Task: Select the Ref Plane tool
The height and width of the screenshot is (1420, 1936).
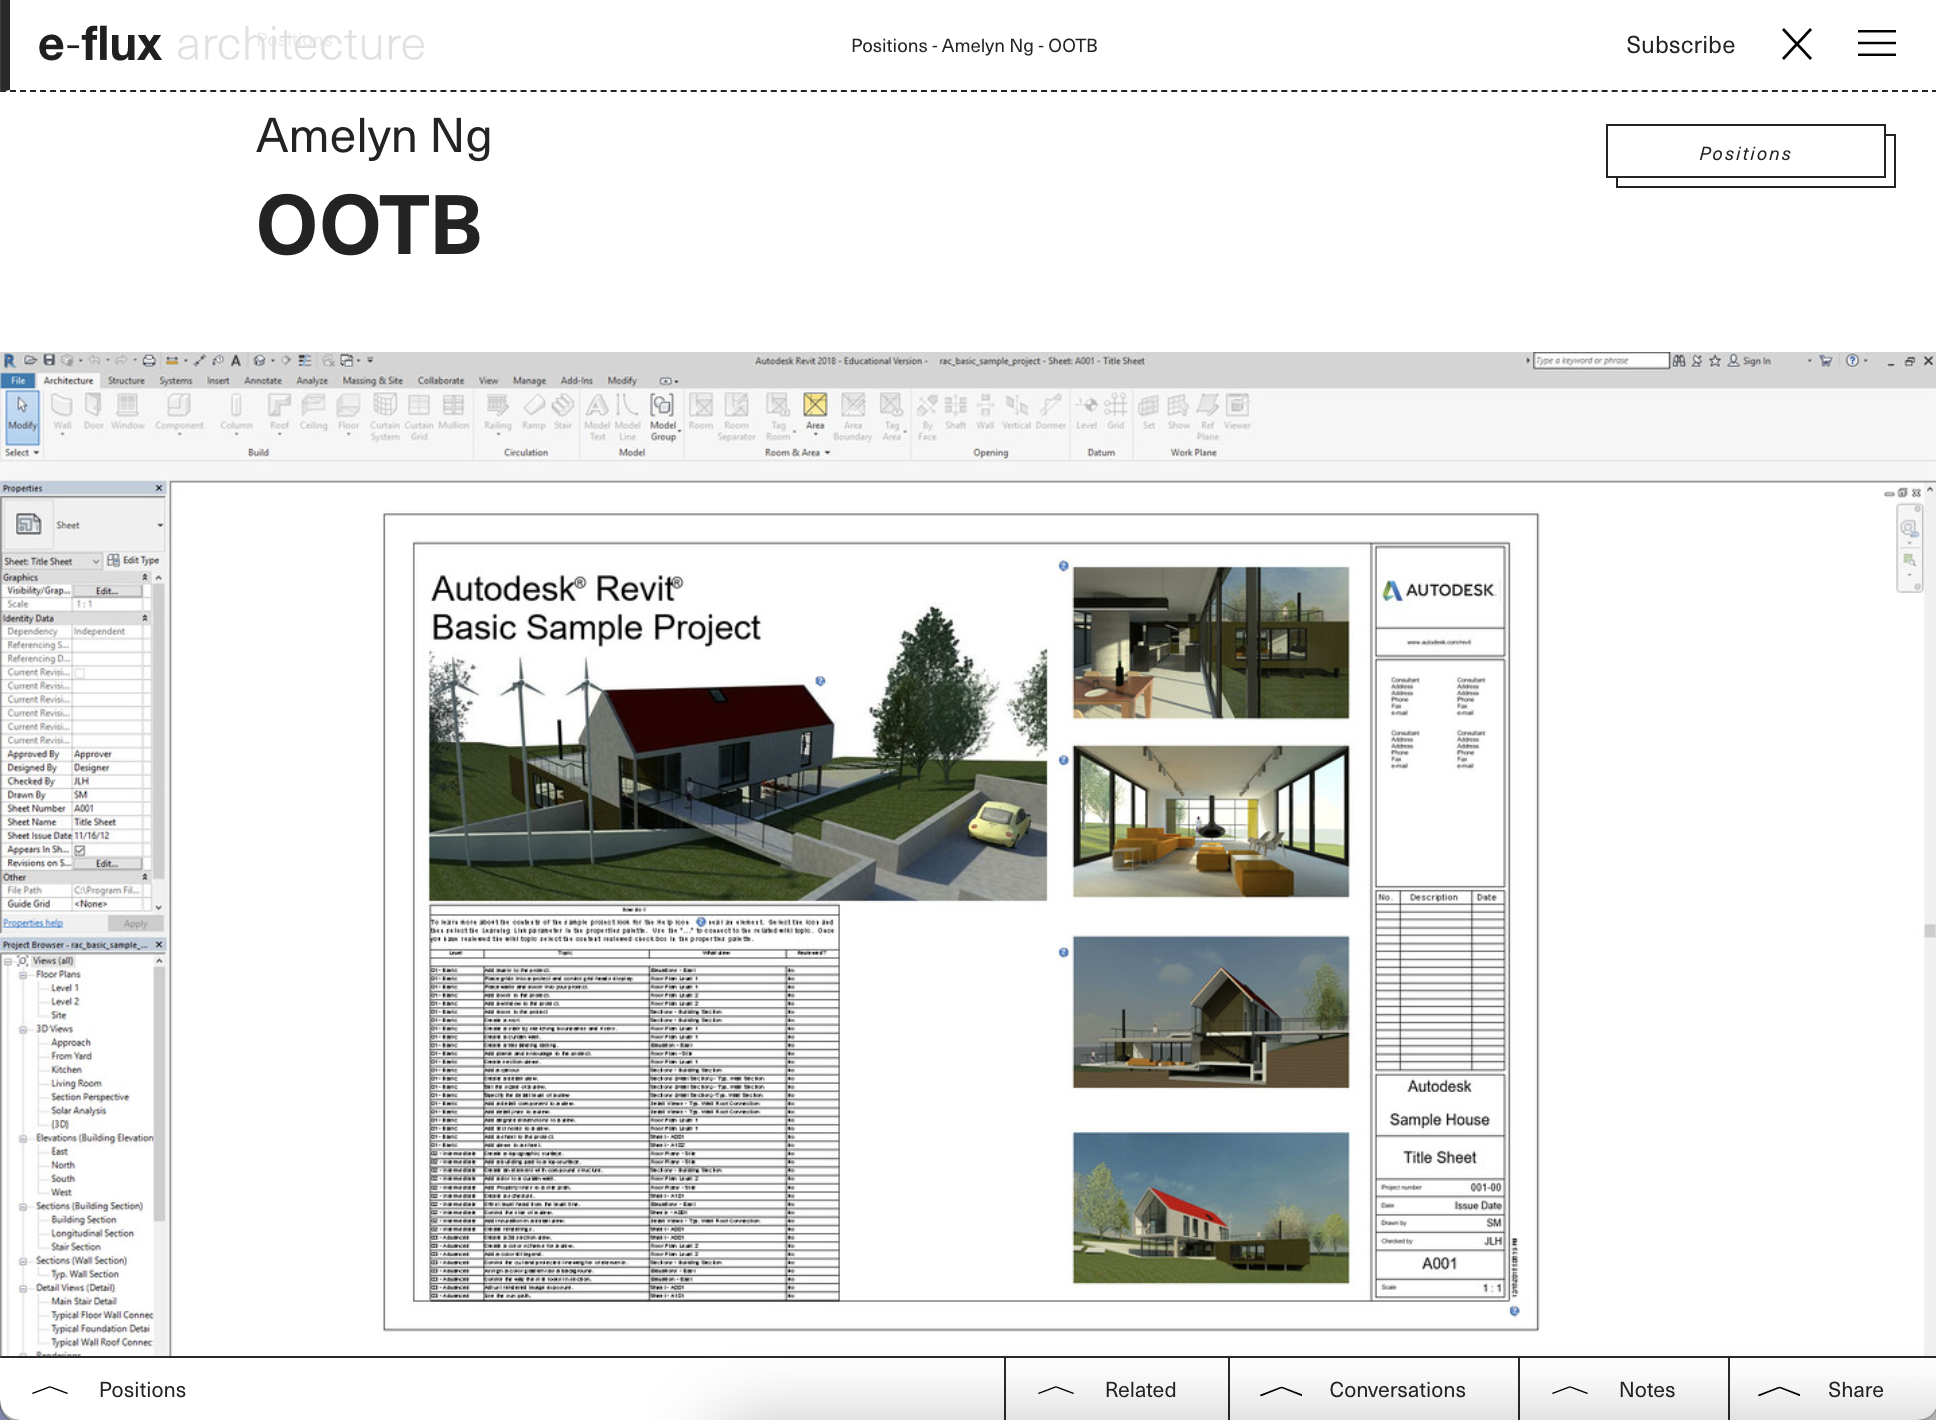Action: click(1208, 416)
